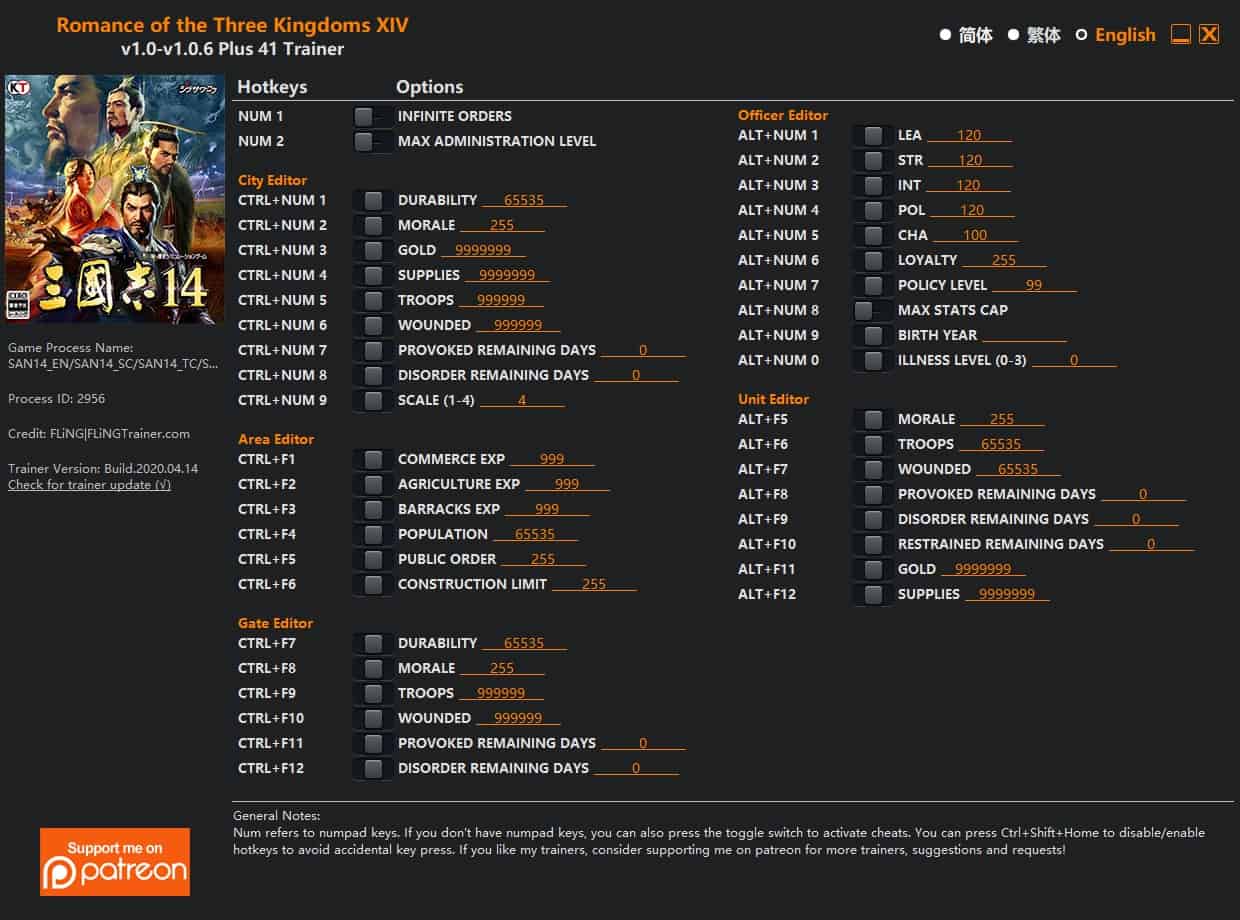Edit Unit Editor Troops value 65535
This screenshot has width=1240, height=920.
[1001, 444]
